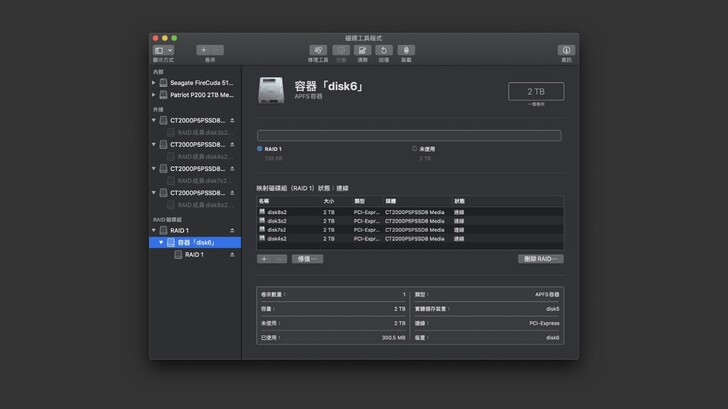Click the add volume plus toolbar button
This screenshot has height=409, width=728.
coord(204,50)
